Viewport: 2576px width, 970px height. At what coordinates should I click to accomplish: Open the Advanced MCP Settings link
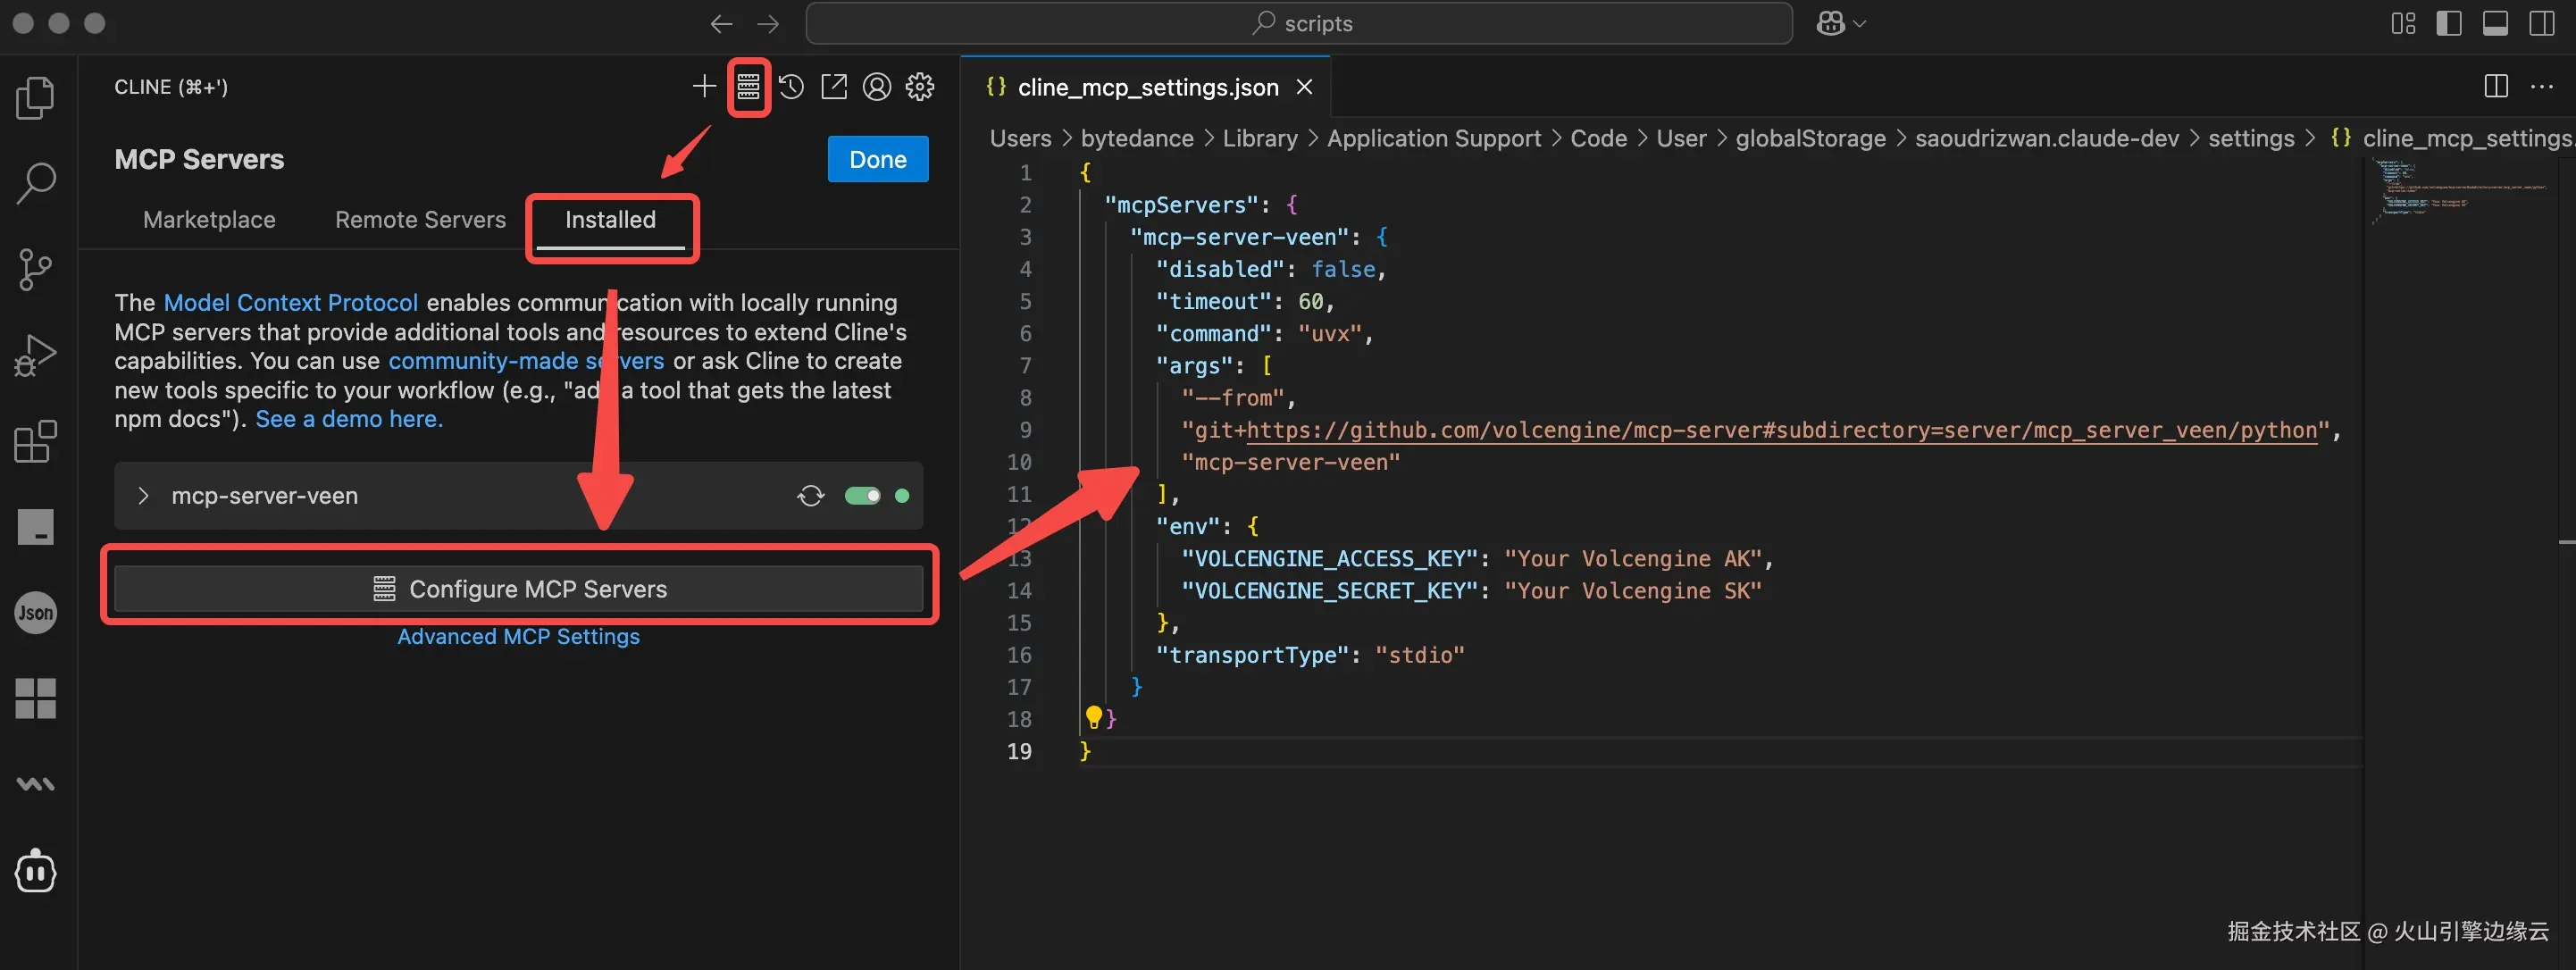(518, 637)
